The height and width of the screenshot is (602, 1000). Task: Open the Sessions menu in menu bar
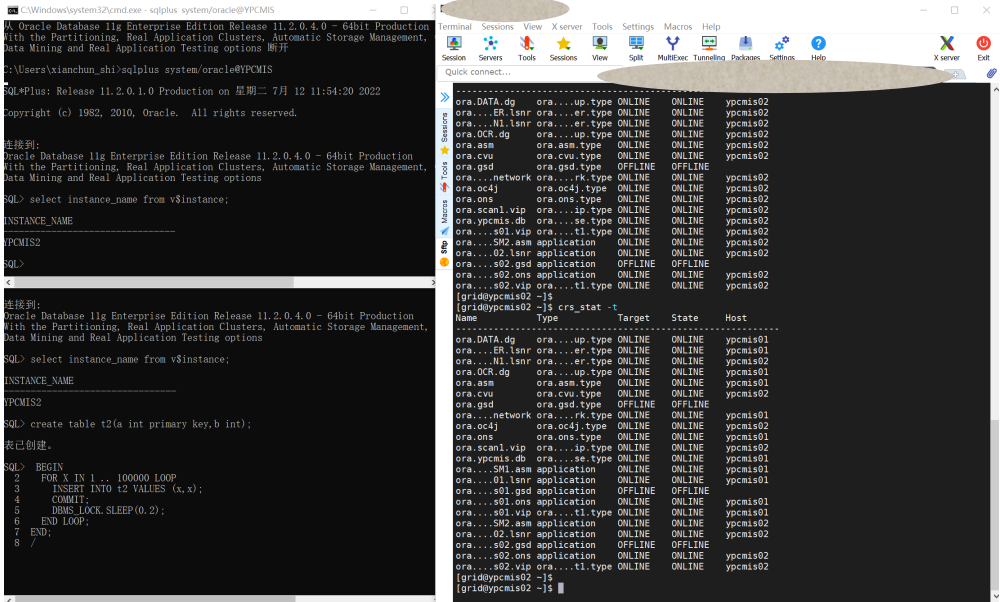497,27
